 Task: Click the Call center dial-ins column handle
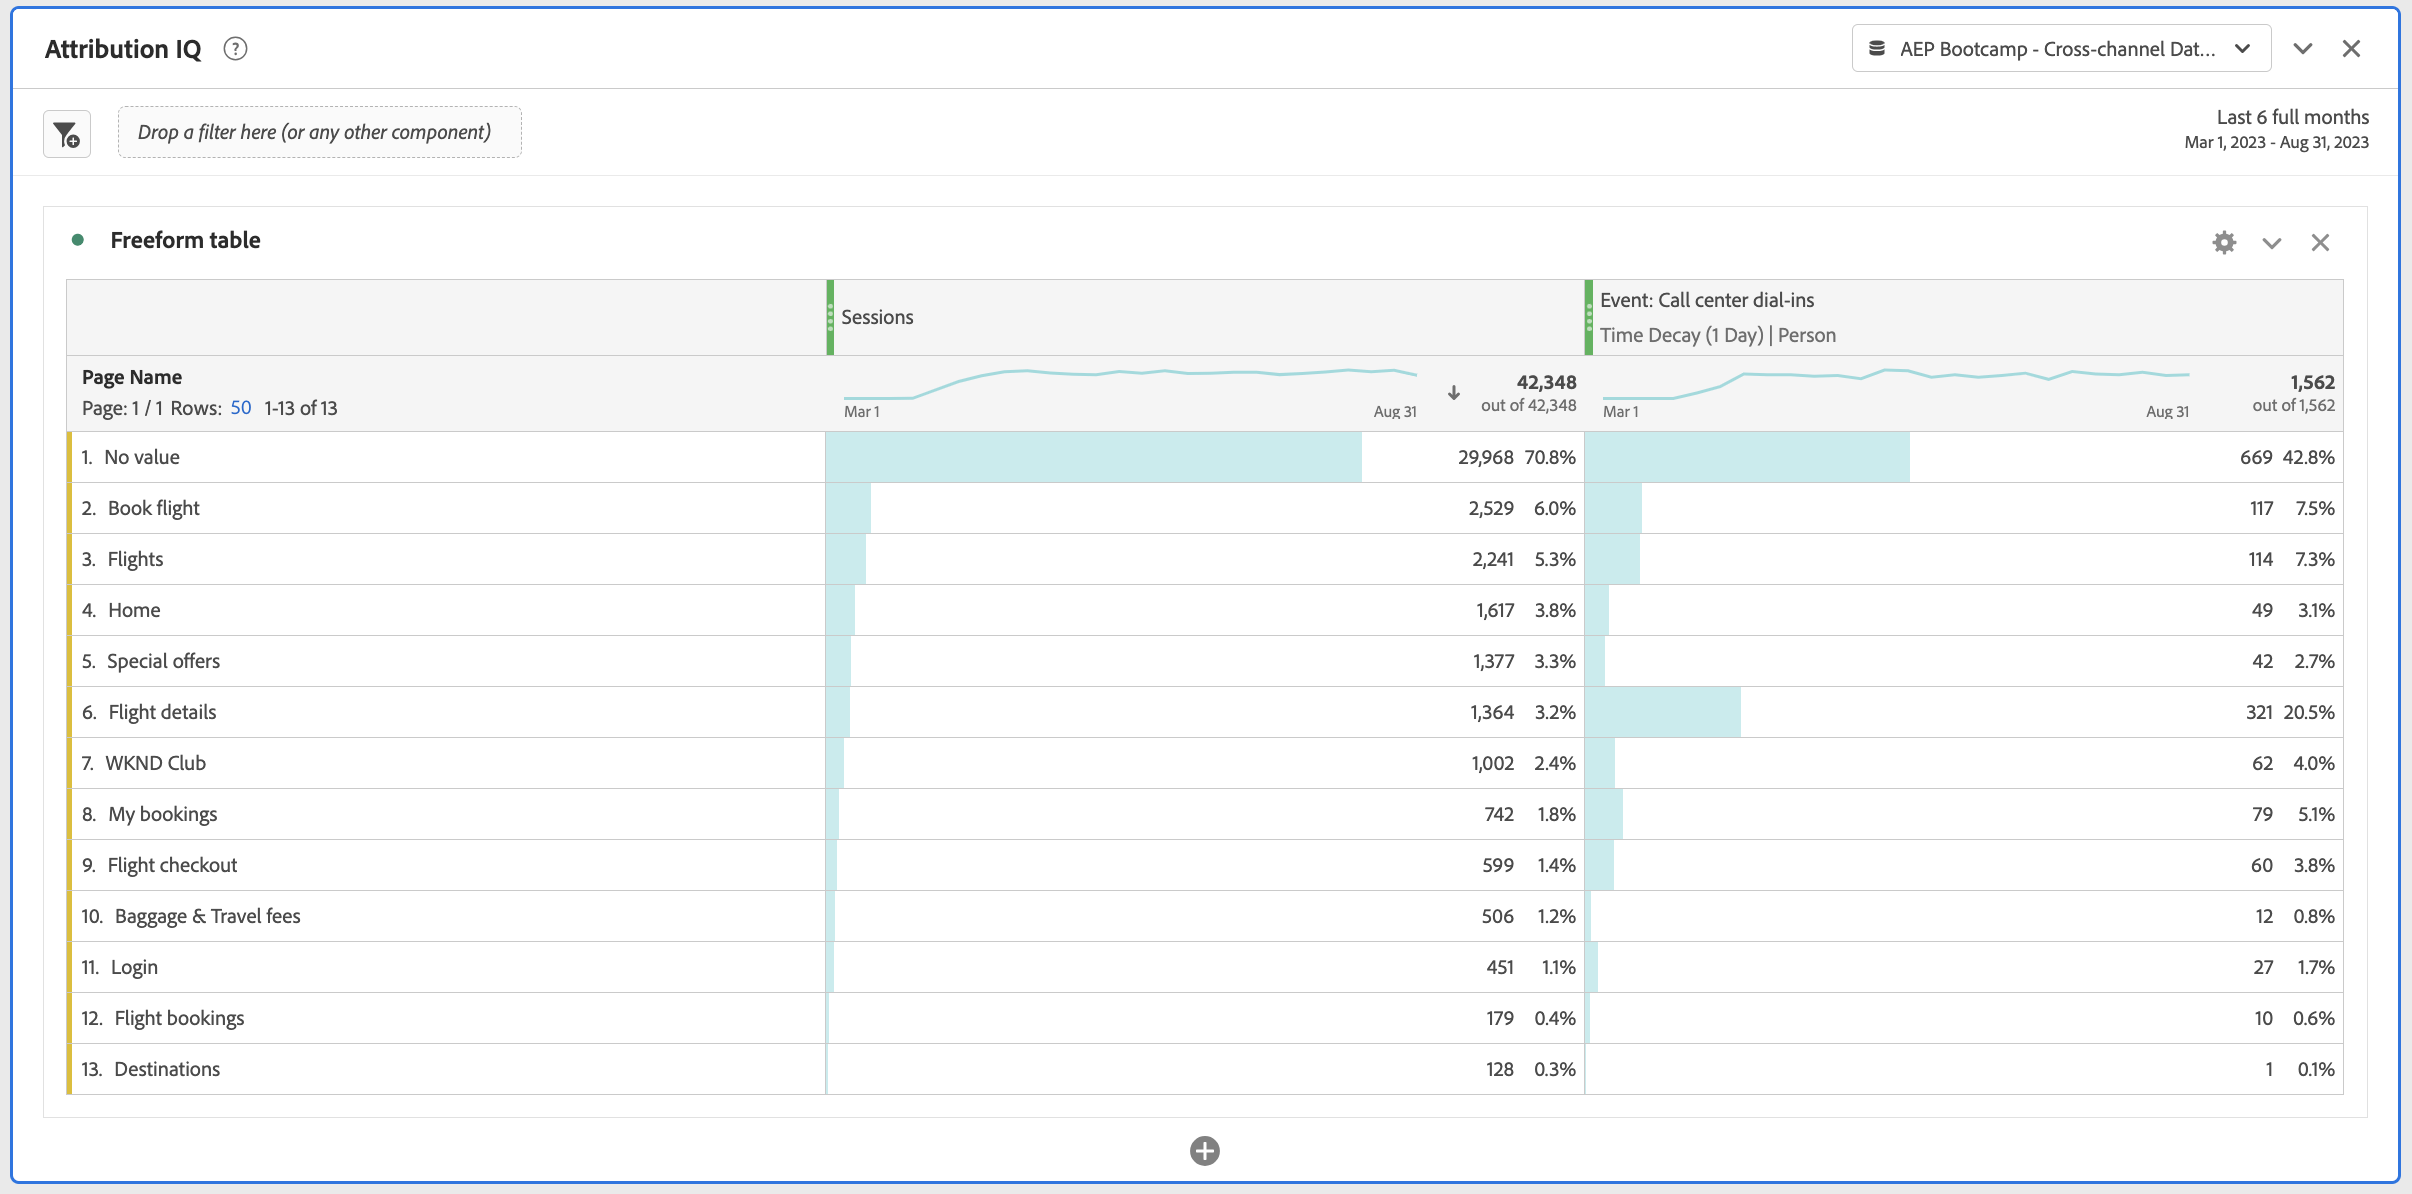click(x=1589, y=317)
